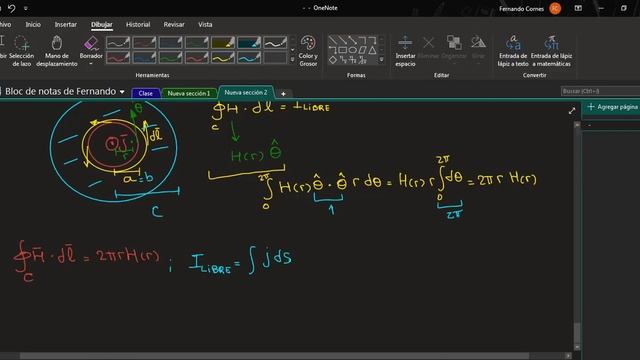Add a new section with plus tab
Image resolution: width=640 pixels, height=360 pixels.
point(283,93)
